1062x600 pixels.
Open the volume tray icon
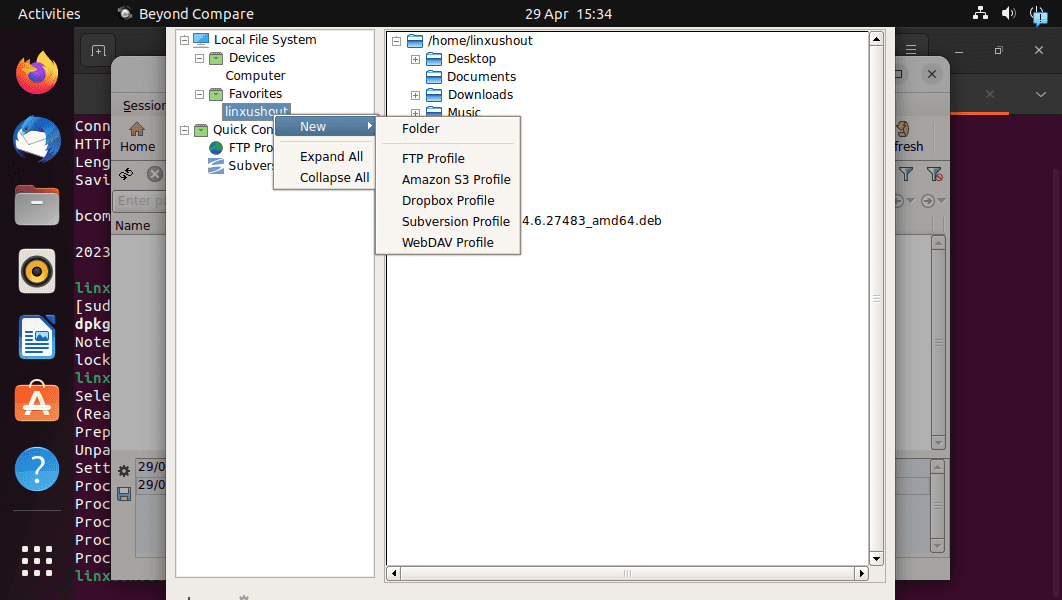pos(1008,13)
